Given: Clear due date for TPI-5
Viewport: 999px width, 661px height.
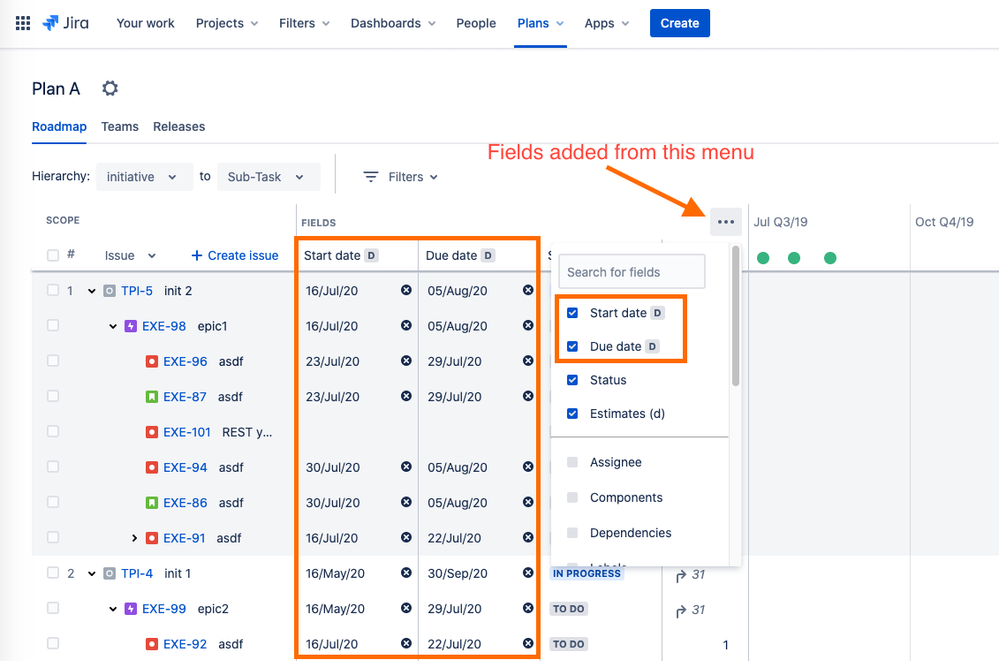Looking at the screenshot, I should click(x=528, y=290).
